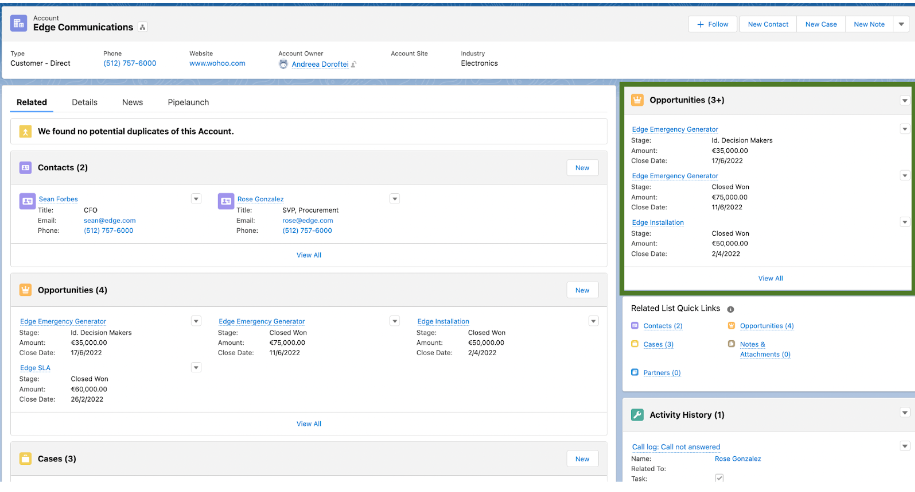Click the Edge Communications account icon
This screenshot has width=915, height=492.
(x=19, y=23)
